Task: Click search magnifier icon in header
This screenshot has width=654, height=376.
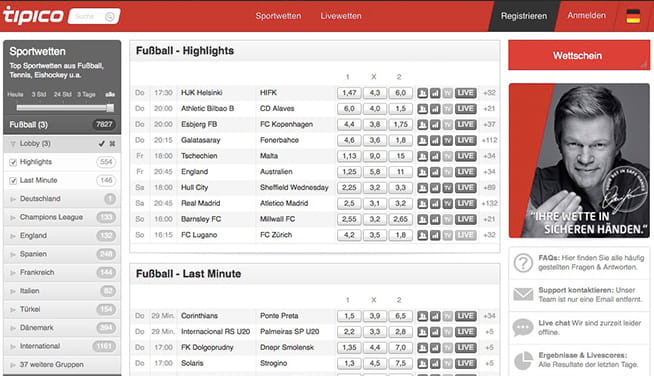Action: (110, 16)
